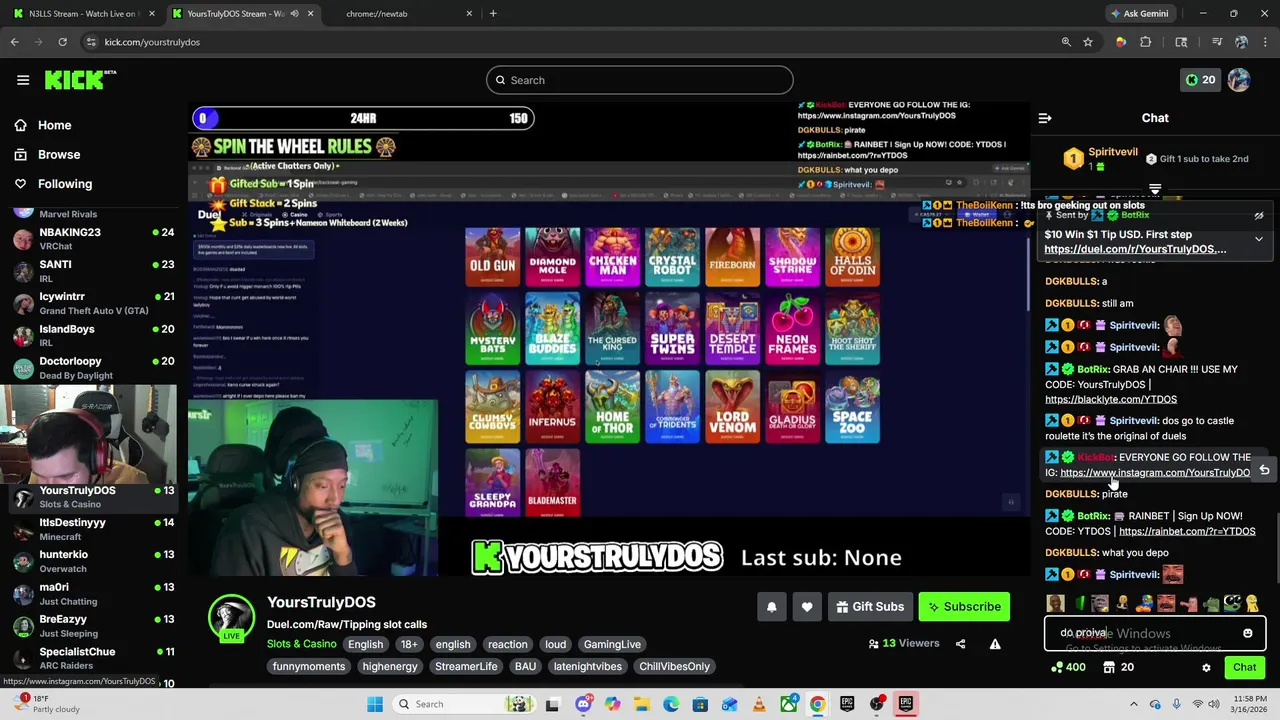
Task: Open the duel.com pinned message link
Action: click(1135, 249)
